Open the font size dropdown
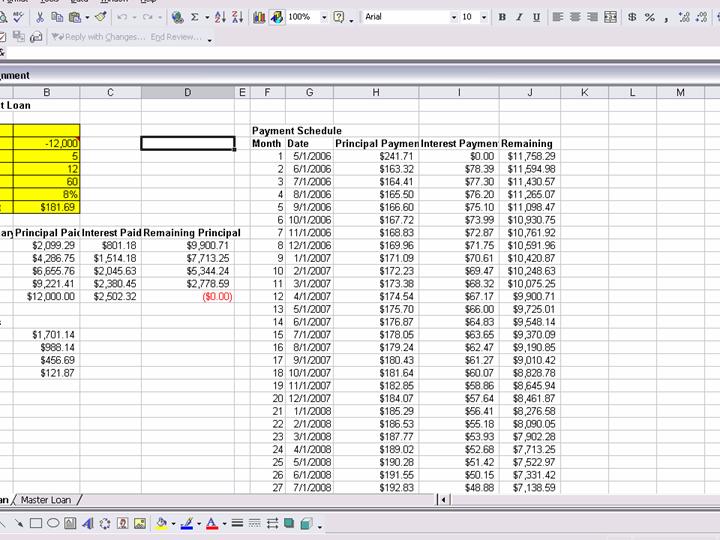Viewport: 720px width, 540px height. 485,17
